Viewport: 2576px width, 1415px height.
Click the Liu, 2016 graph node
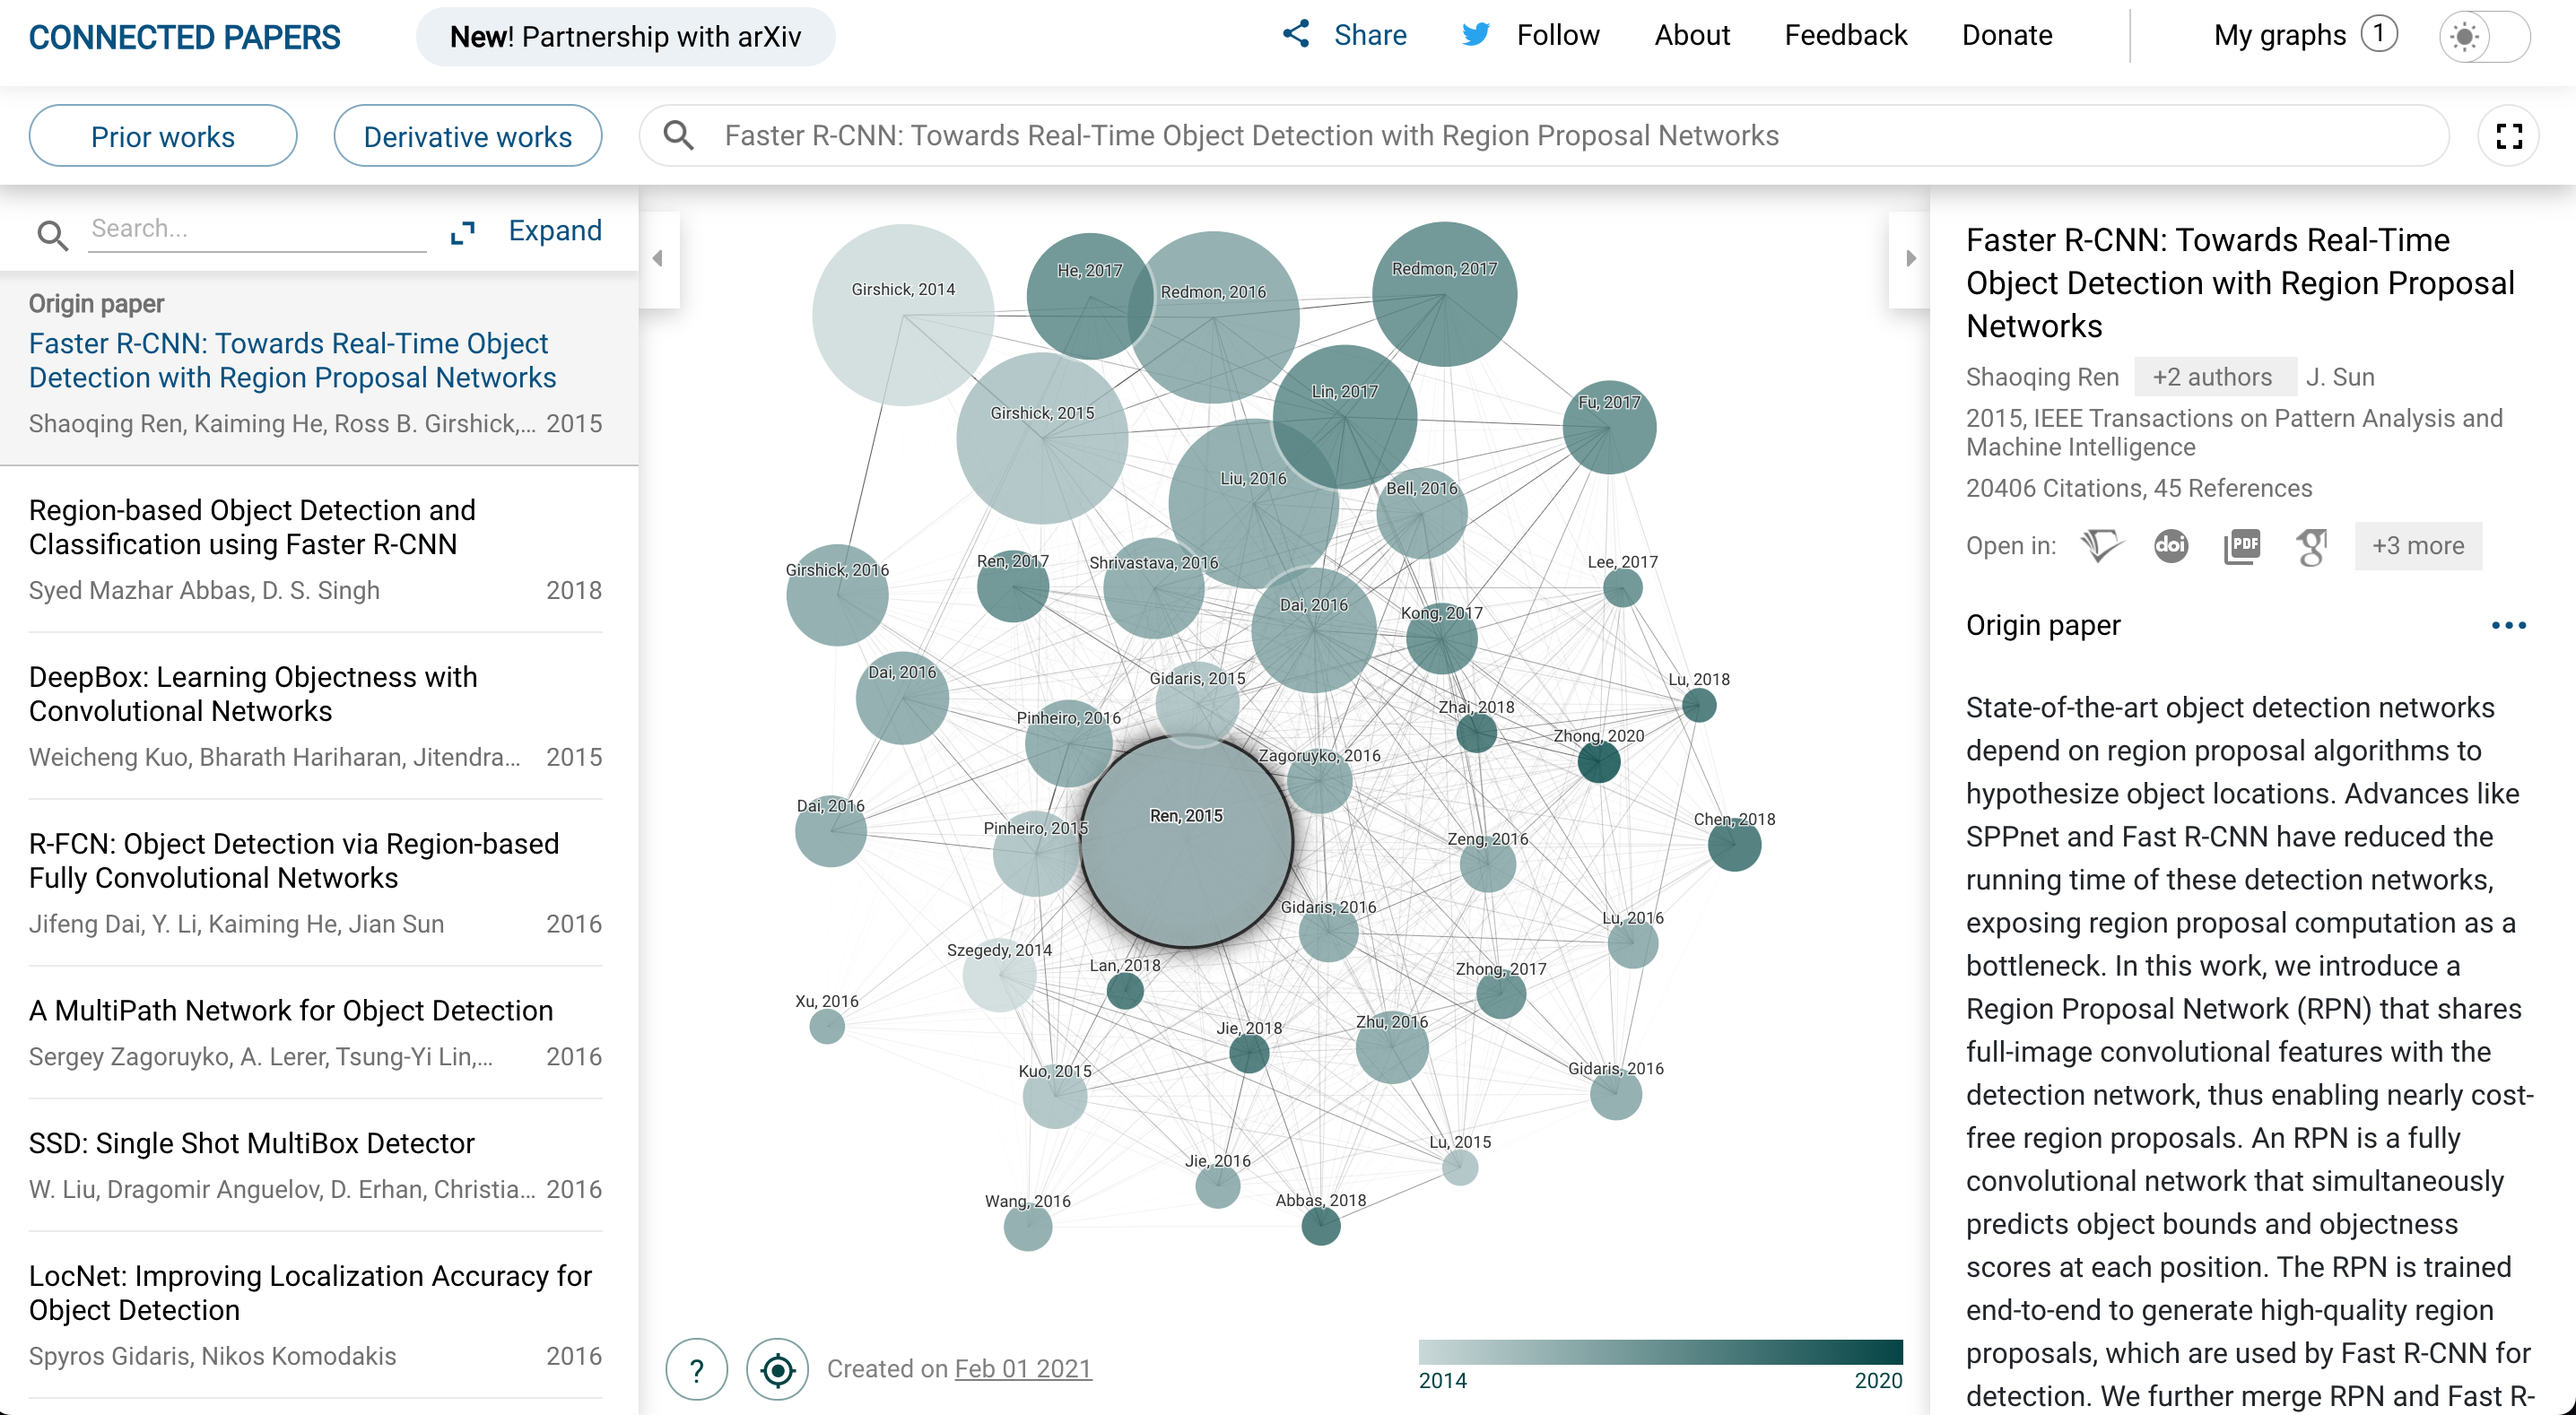click(1254, 504)
